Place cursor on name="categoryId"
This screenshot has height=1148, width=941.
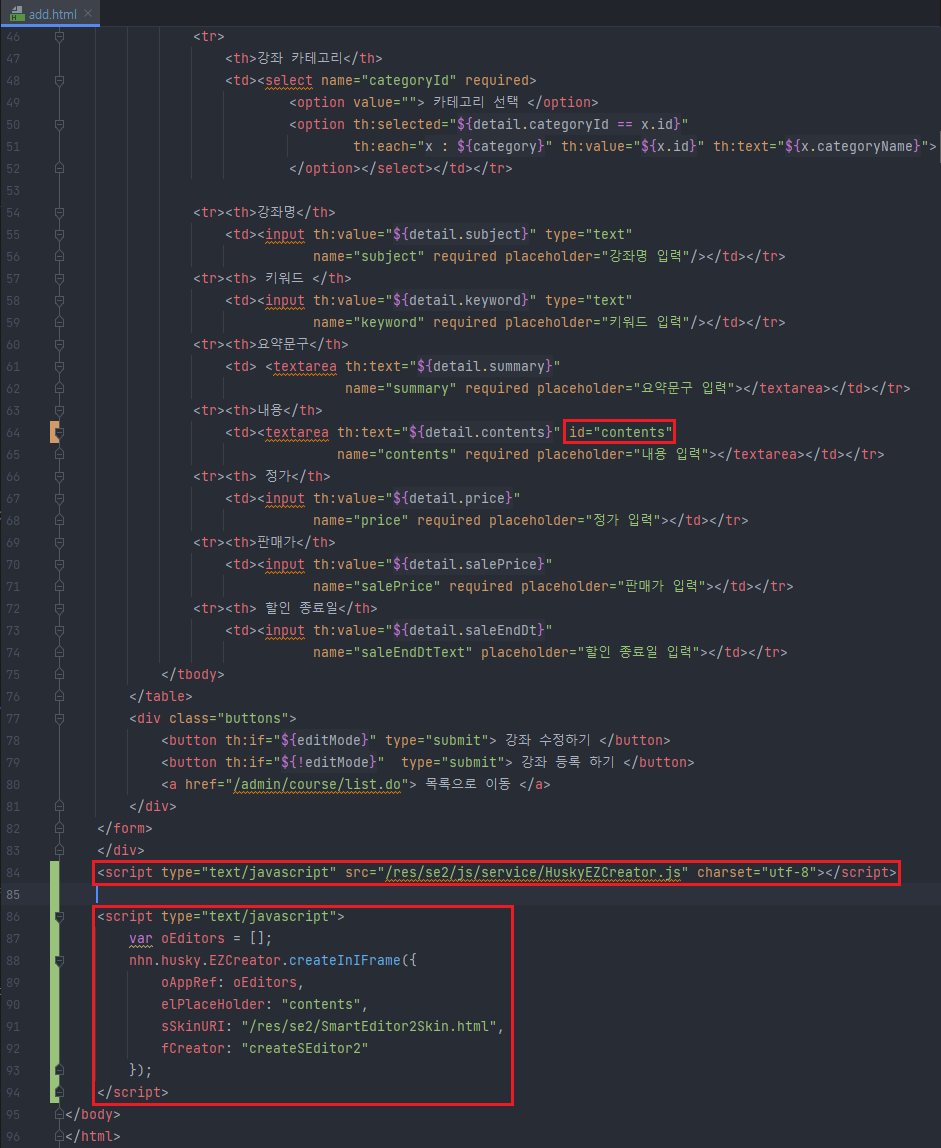pyautogui.click(x=388, y=81)
